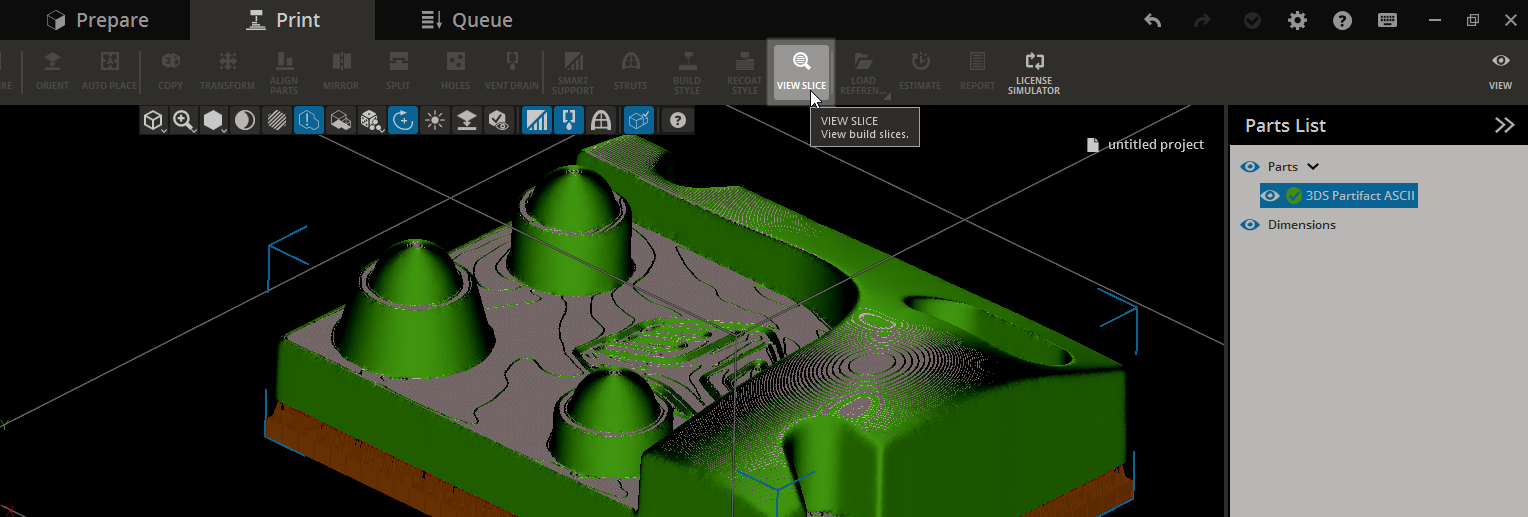Toggle the rotate-around-center view option
Image resolution: width=1528 pixels, height=517 pixels.
point(403,121)
